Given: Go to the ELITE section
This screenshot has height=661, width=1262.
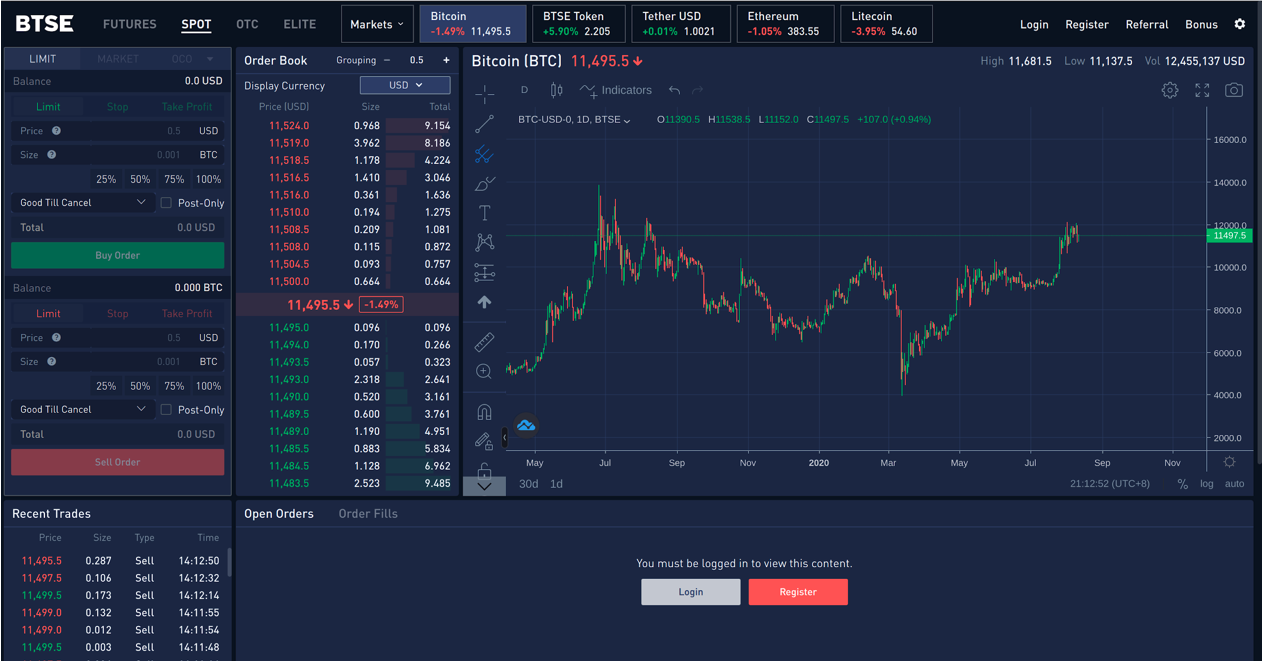Looking at the screenshot, I should coord(300,24).
